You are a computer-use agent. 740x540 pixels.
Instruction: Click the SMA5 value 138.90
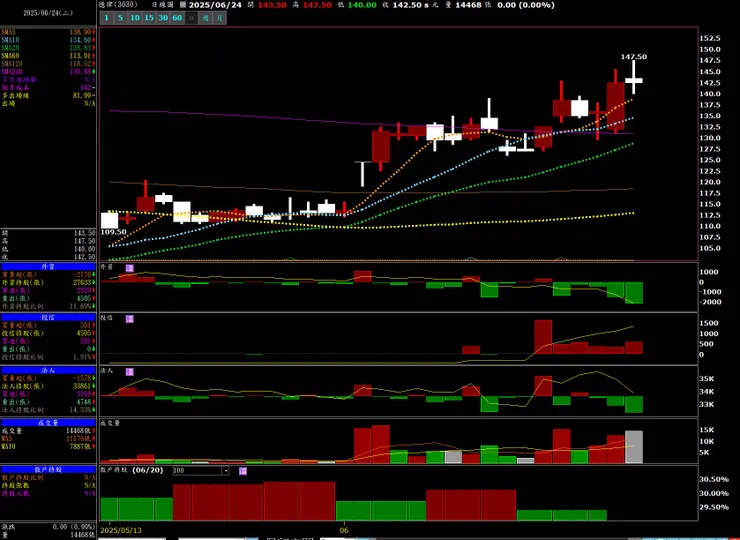80,32
